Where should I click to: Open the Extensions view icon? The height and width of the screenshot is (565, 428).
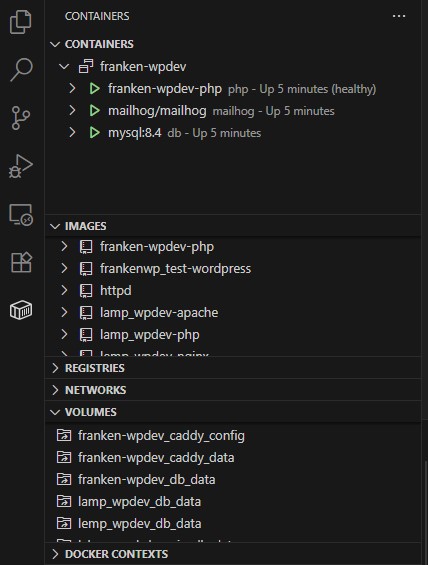click(21, 262)
